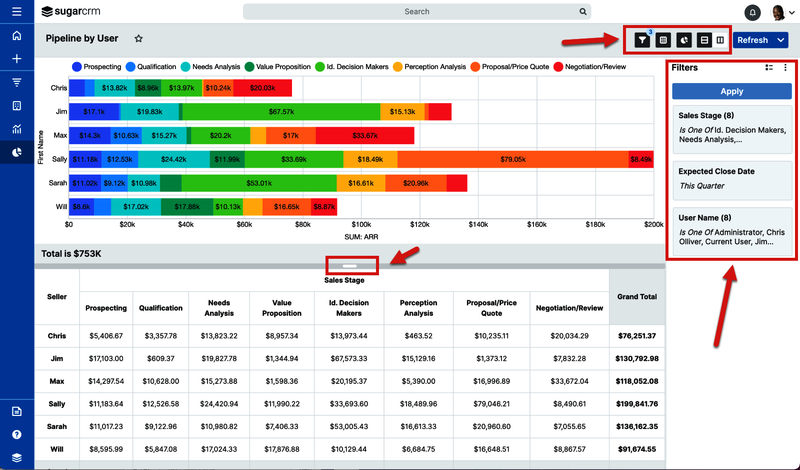Image resolution: width=800 pixels, height=470 pixels.
Task: Open the Expected Close Date filter
Action: [x=732, y=179]
